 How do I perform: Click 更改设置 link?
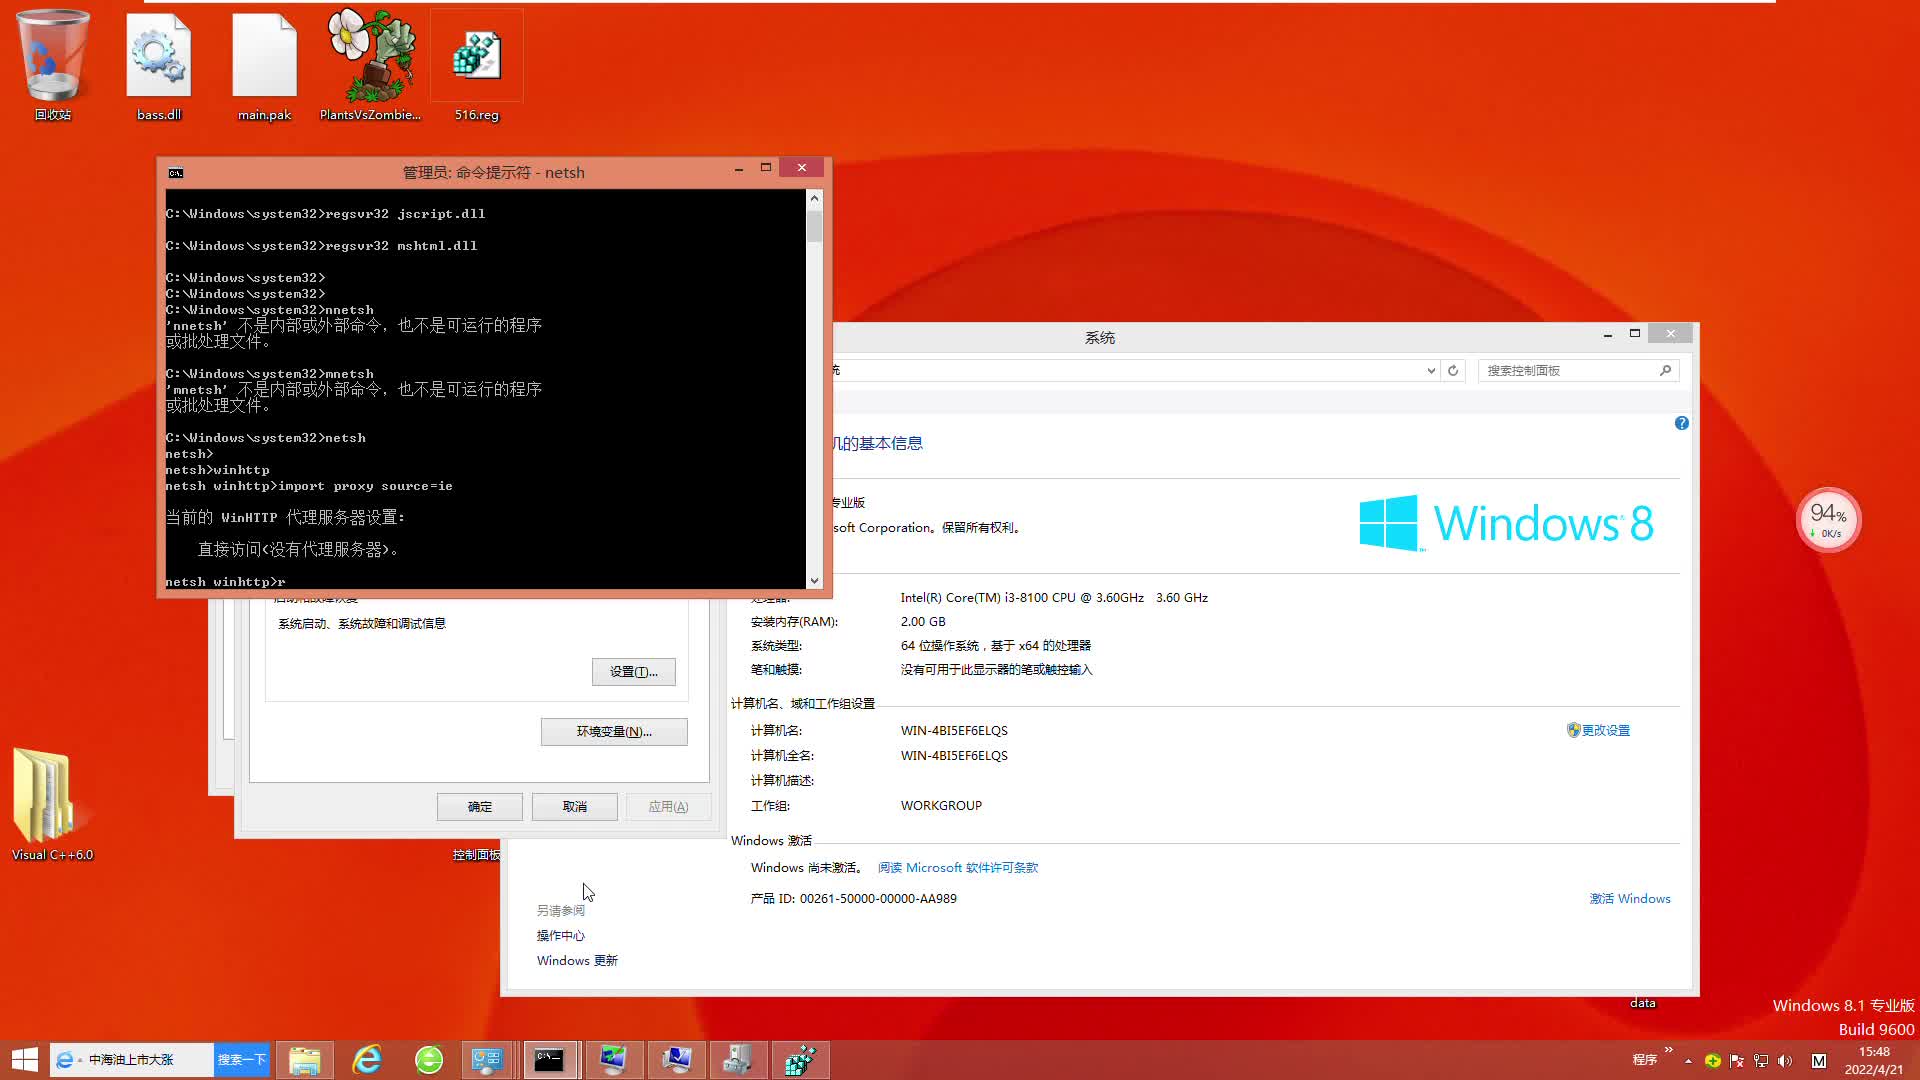pos(1606,731)
